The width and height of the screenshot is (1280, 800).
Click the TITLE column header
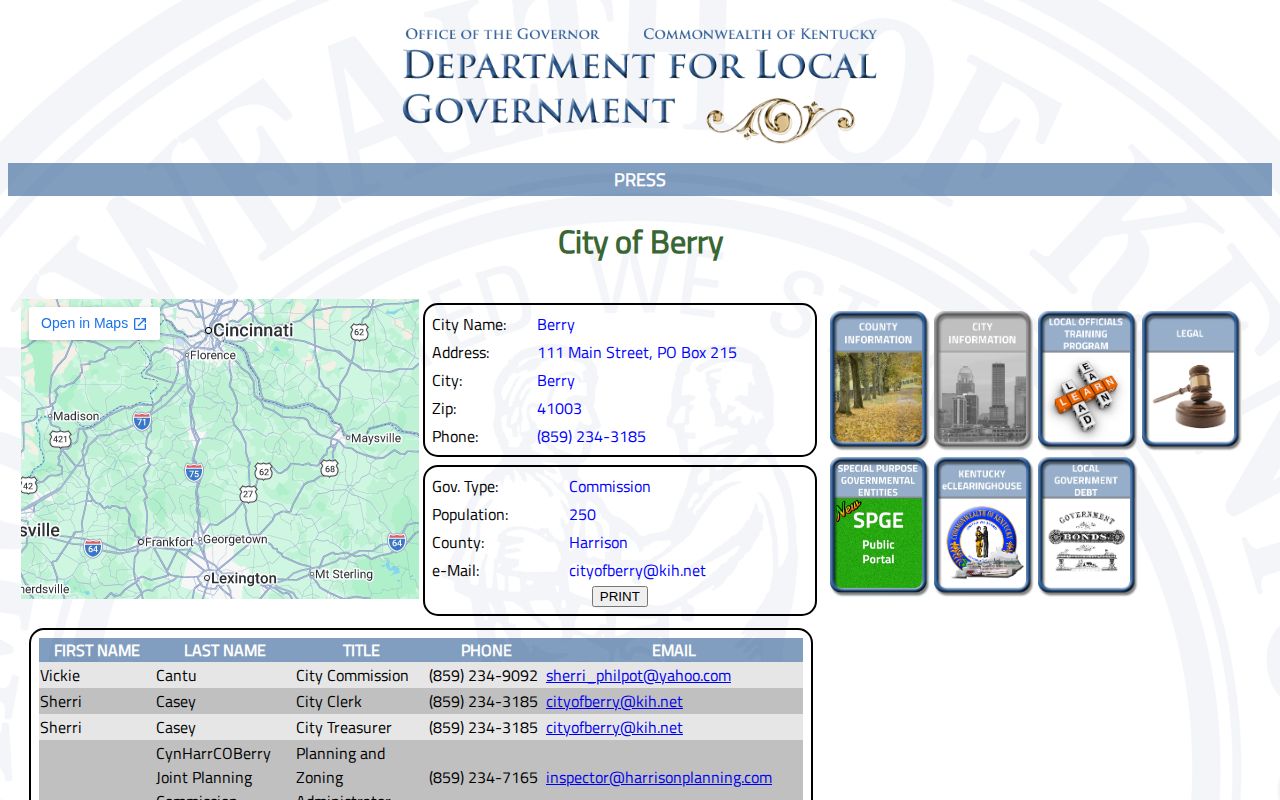point(361,650)
